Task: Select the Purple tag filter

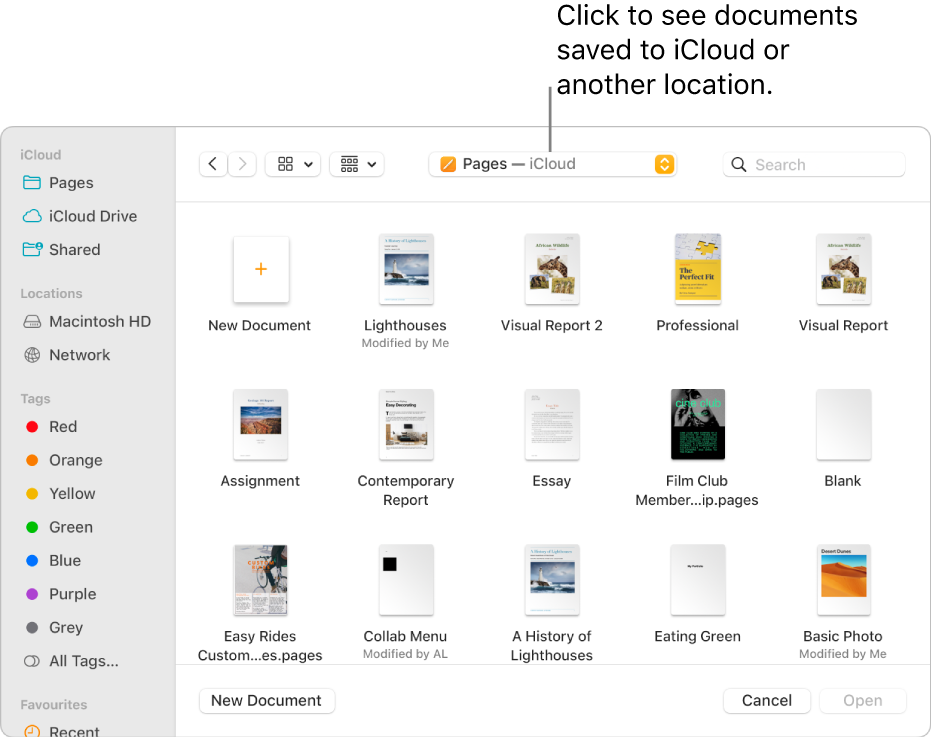Action: tap(74, 594)
